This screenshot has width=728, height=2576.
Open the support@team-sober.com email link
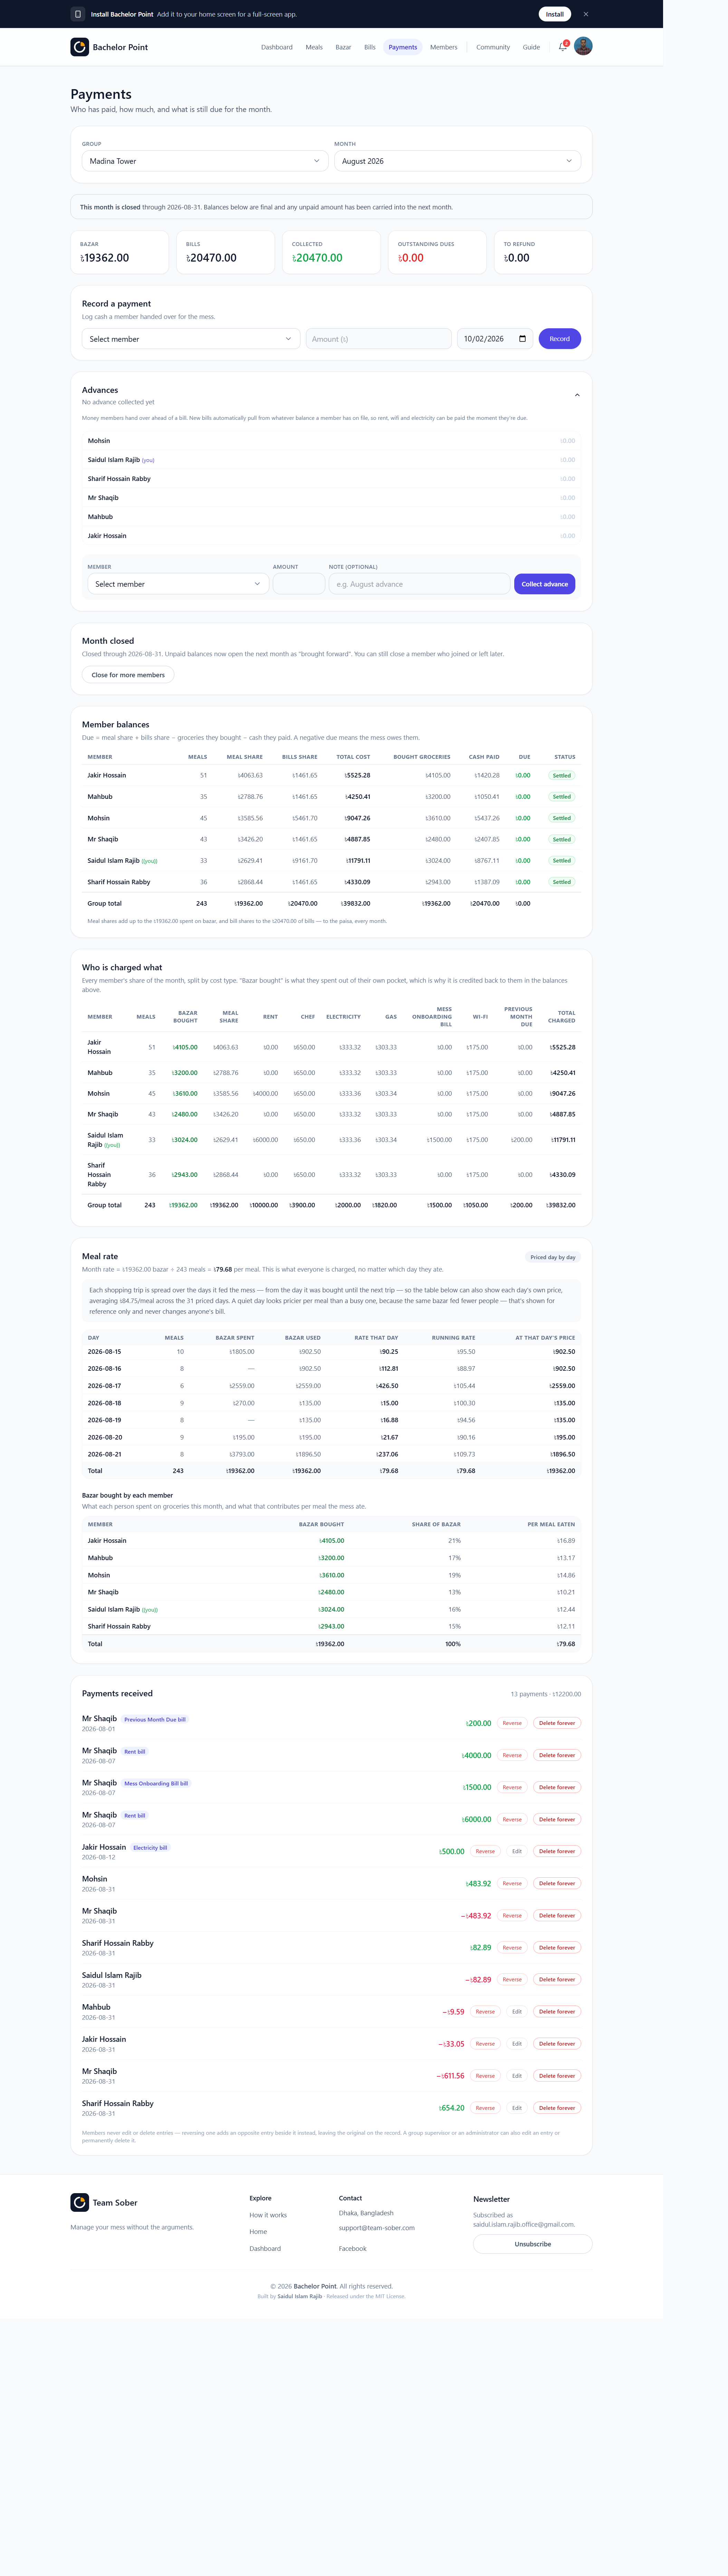(x=377, y=2228)
